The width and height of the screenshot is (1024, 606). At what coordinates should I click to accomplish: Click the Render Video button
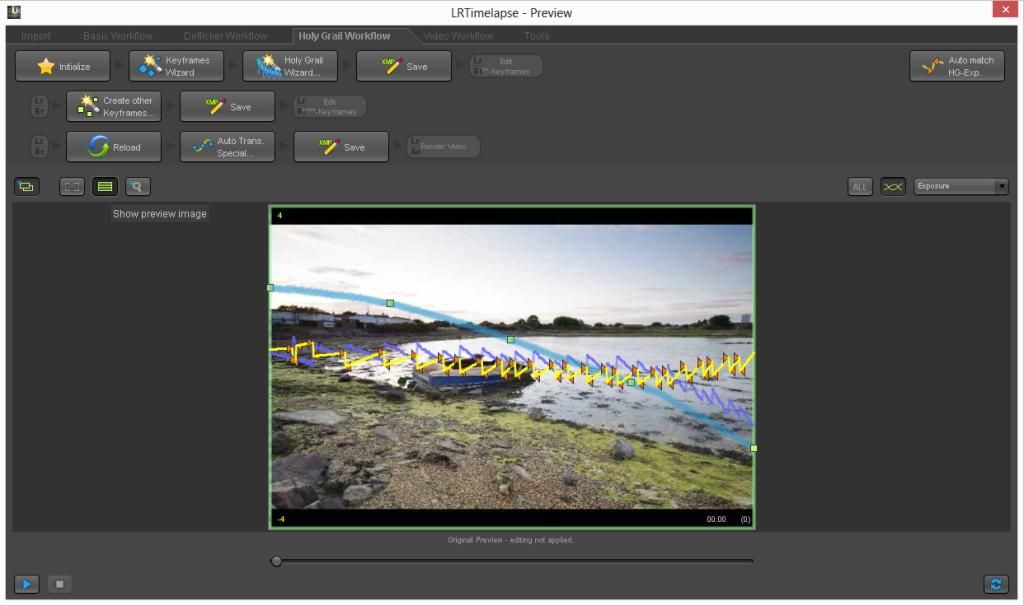tap(443, 146)
